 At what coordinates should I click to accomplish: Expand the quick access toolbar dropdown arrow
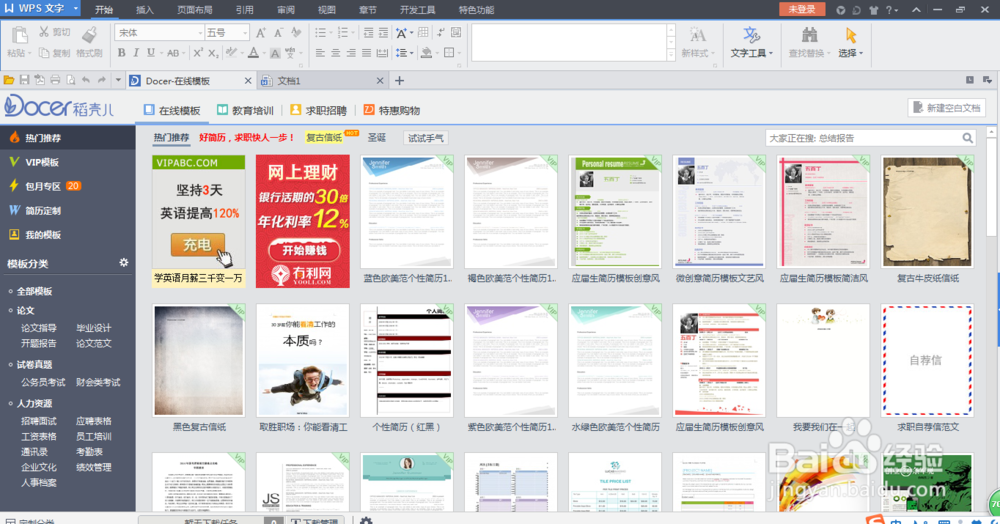[x=117, y=80]
